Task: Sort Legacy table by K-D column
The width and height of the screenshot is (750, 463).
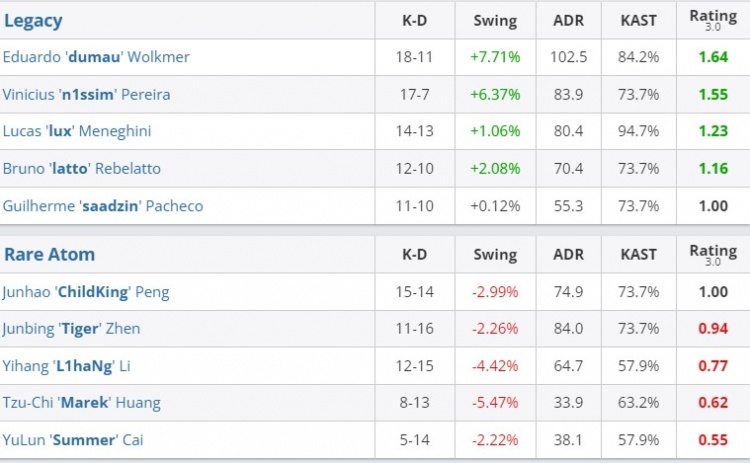Action: (x=414, y=20)
